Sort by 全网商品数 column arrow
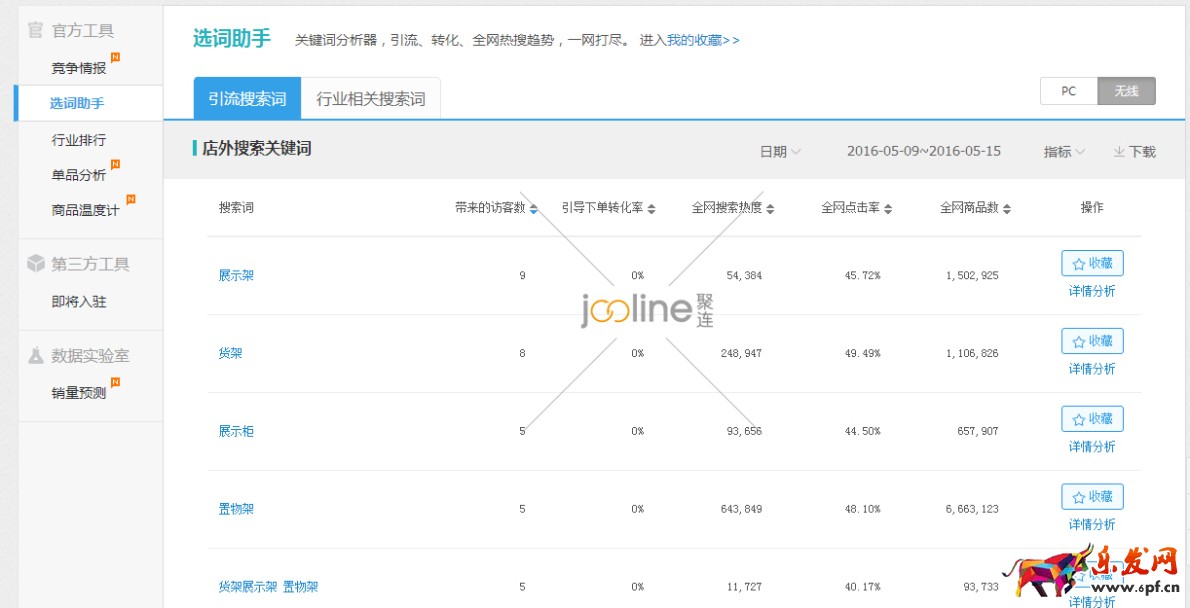This screenshot has height=608, width=1190. click(x=1007, y=209)
